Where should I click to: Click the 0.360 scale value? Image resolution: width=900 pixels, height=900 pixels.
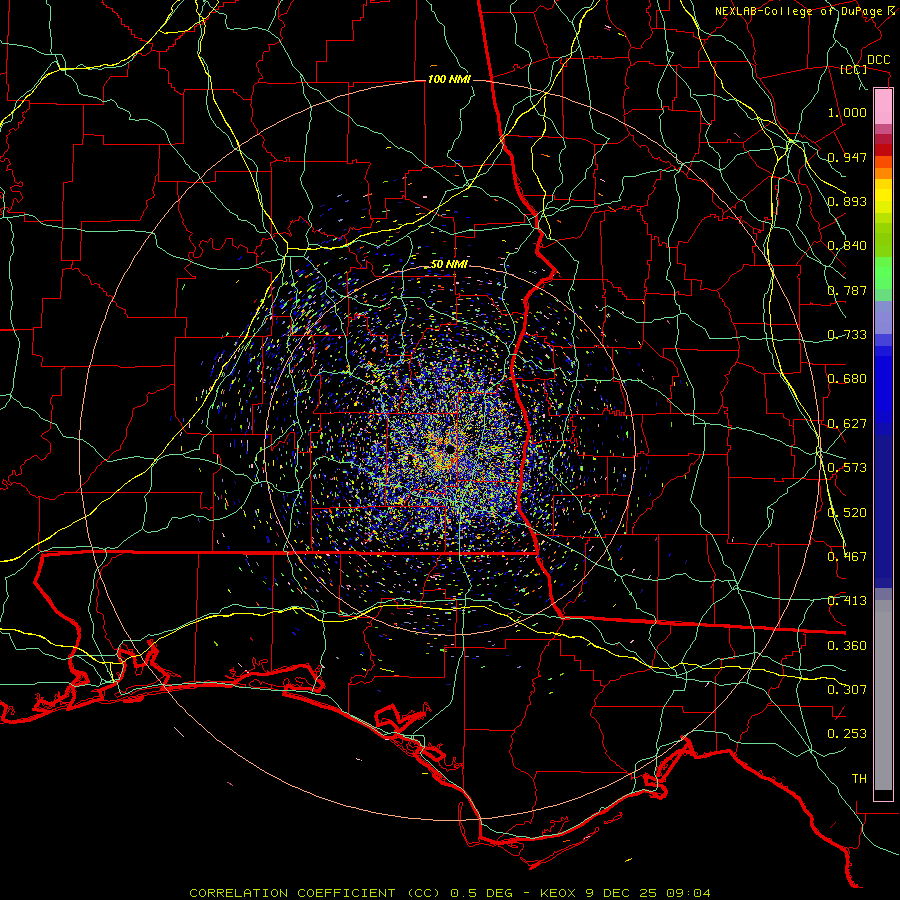pos(847,645)
